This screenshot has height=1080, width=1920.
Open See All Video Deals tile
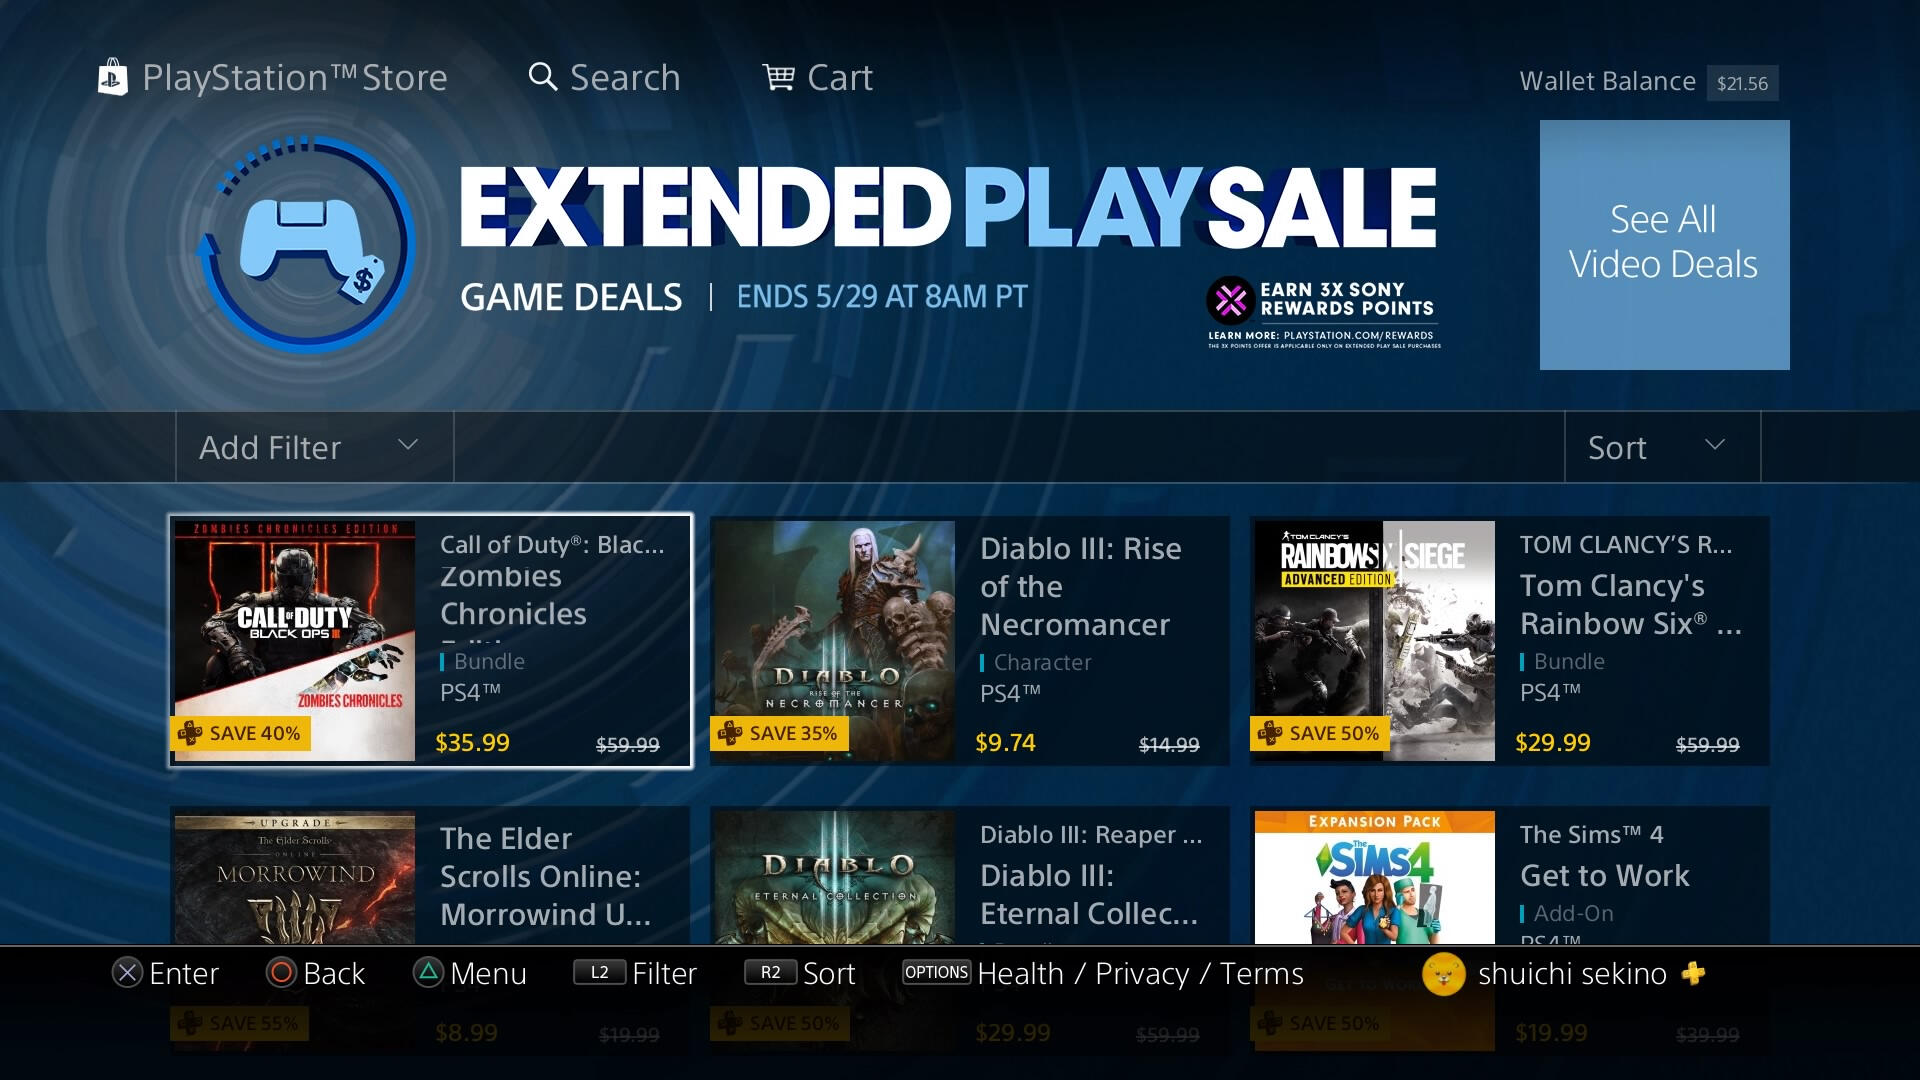(x=1664, y=245)
